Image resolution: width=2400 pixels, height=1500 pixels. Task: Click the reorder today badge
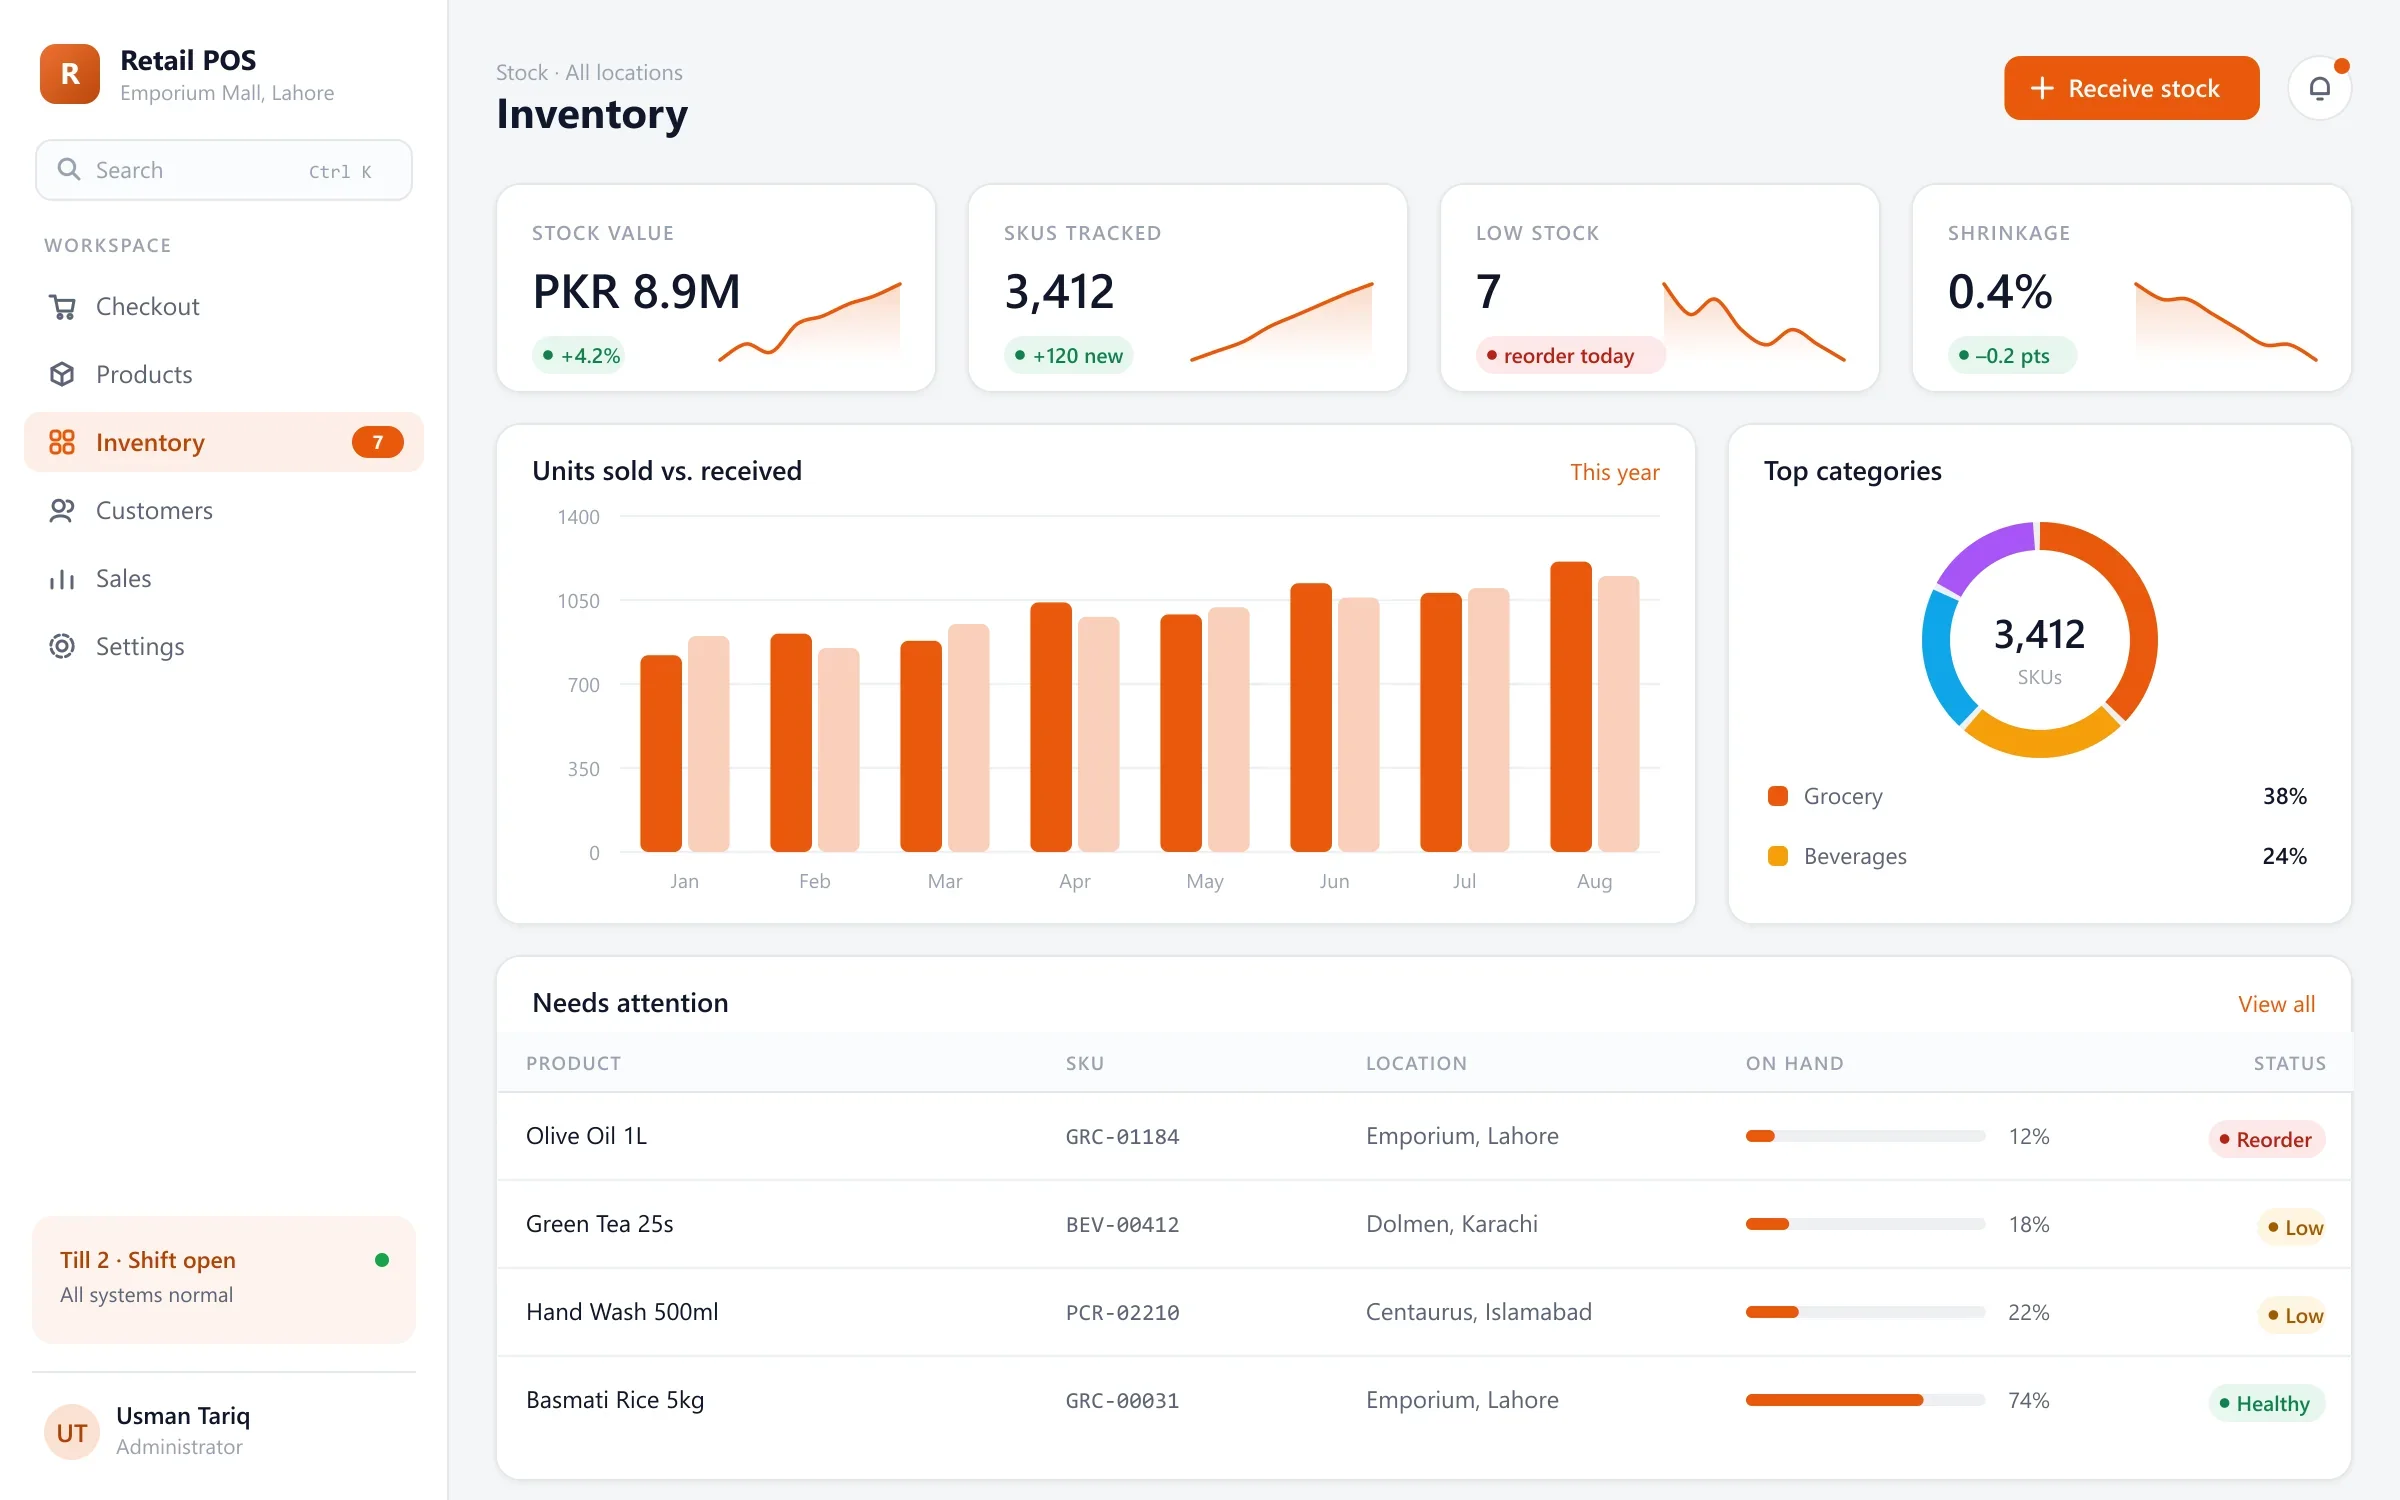(1570, 356)
